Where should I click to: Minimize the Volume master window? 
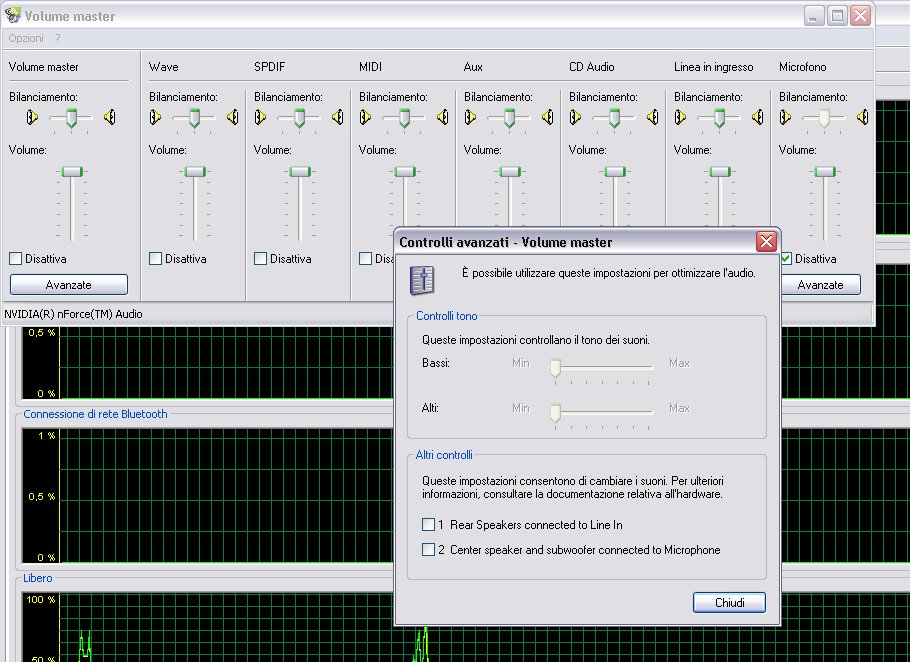click(814, 16)
